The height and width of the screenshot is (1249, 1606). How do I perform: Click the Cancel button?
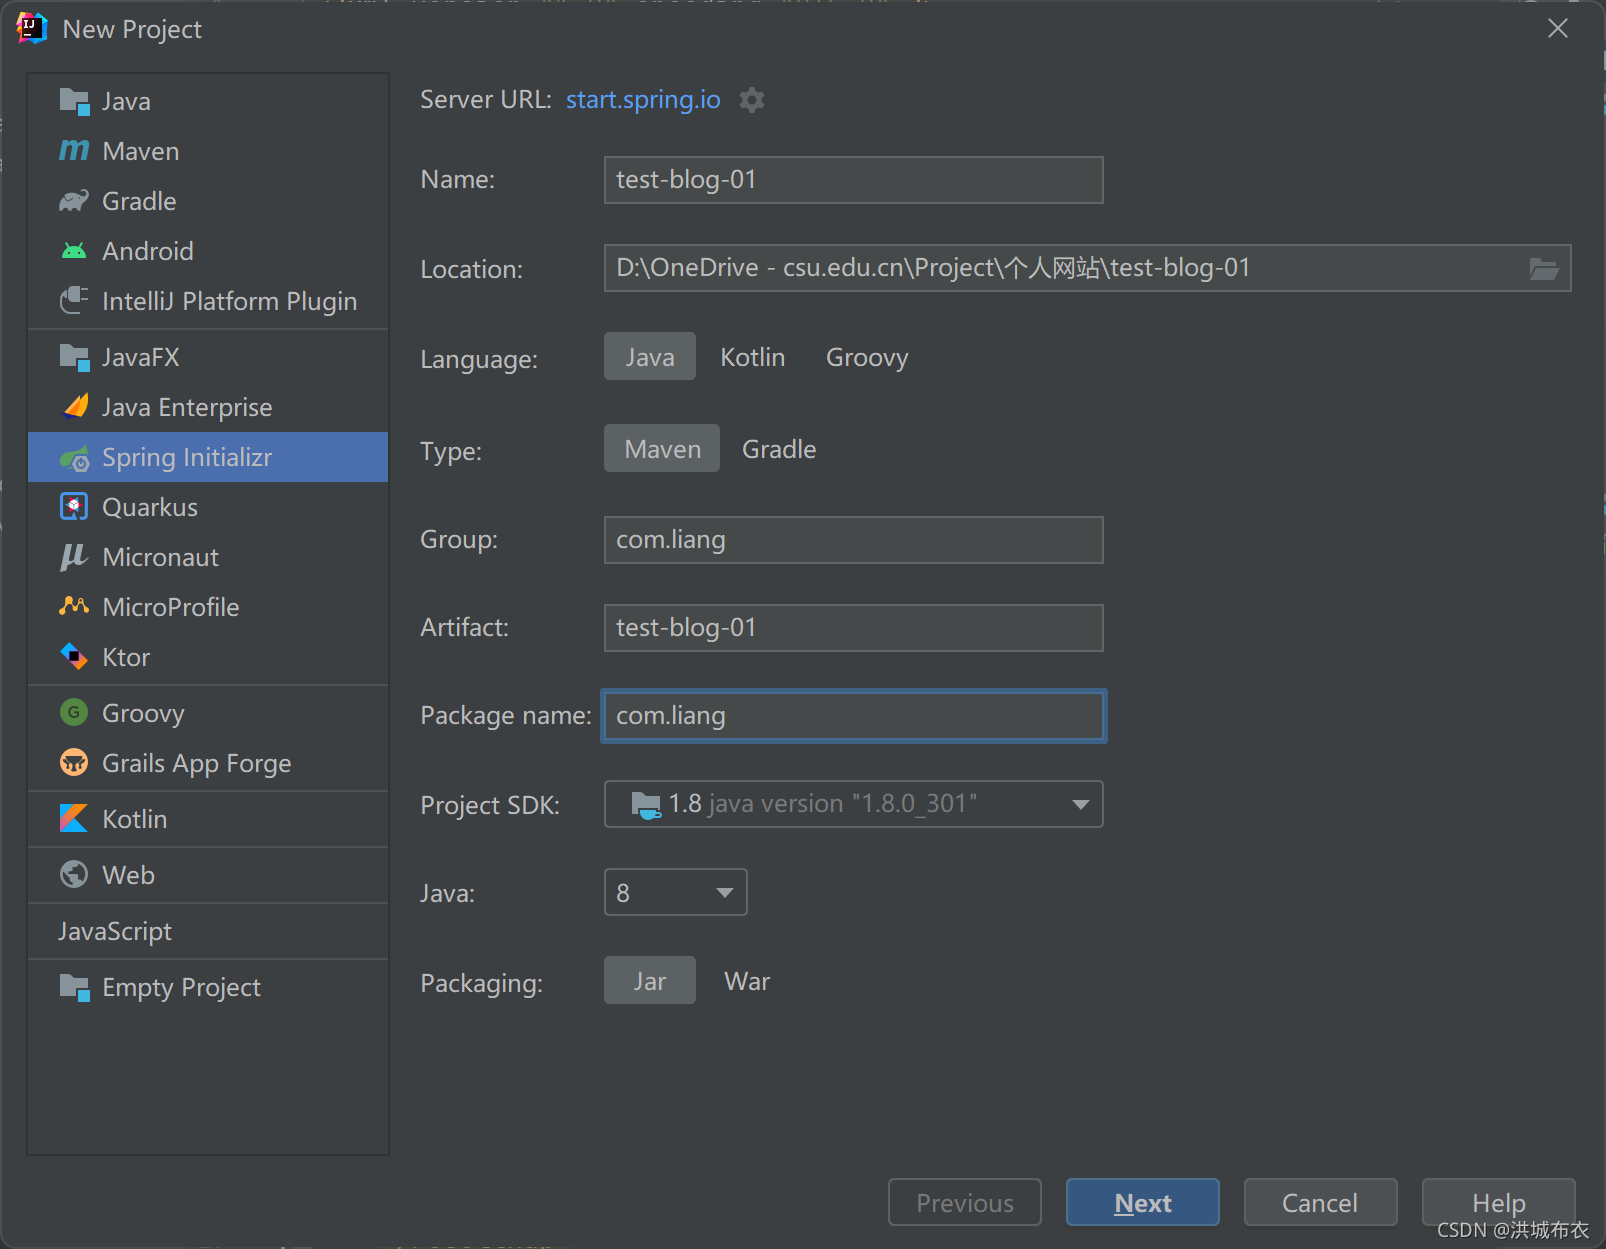tap(1320, 1202)
